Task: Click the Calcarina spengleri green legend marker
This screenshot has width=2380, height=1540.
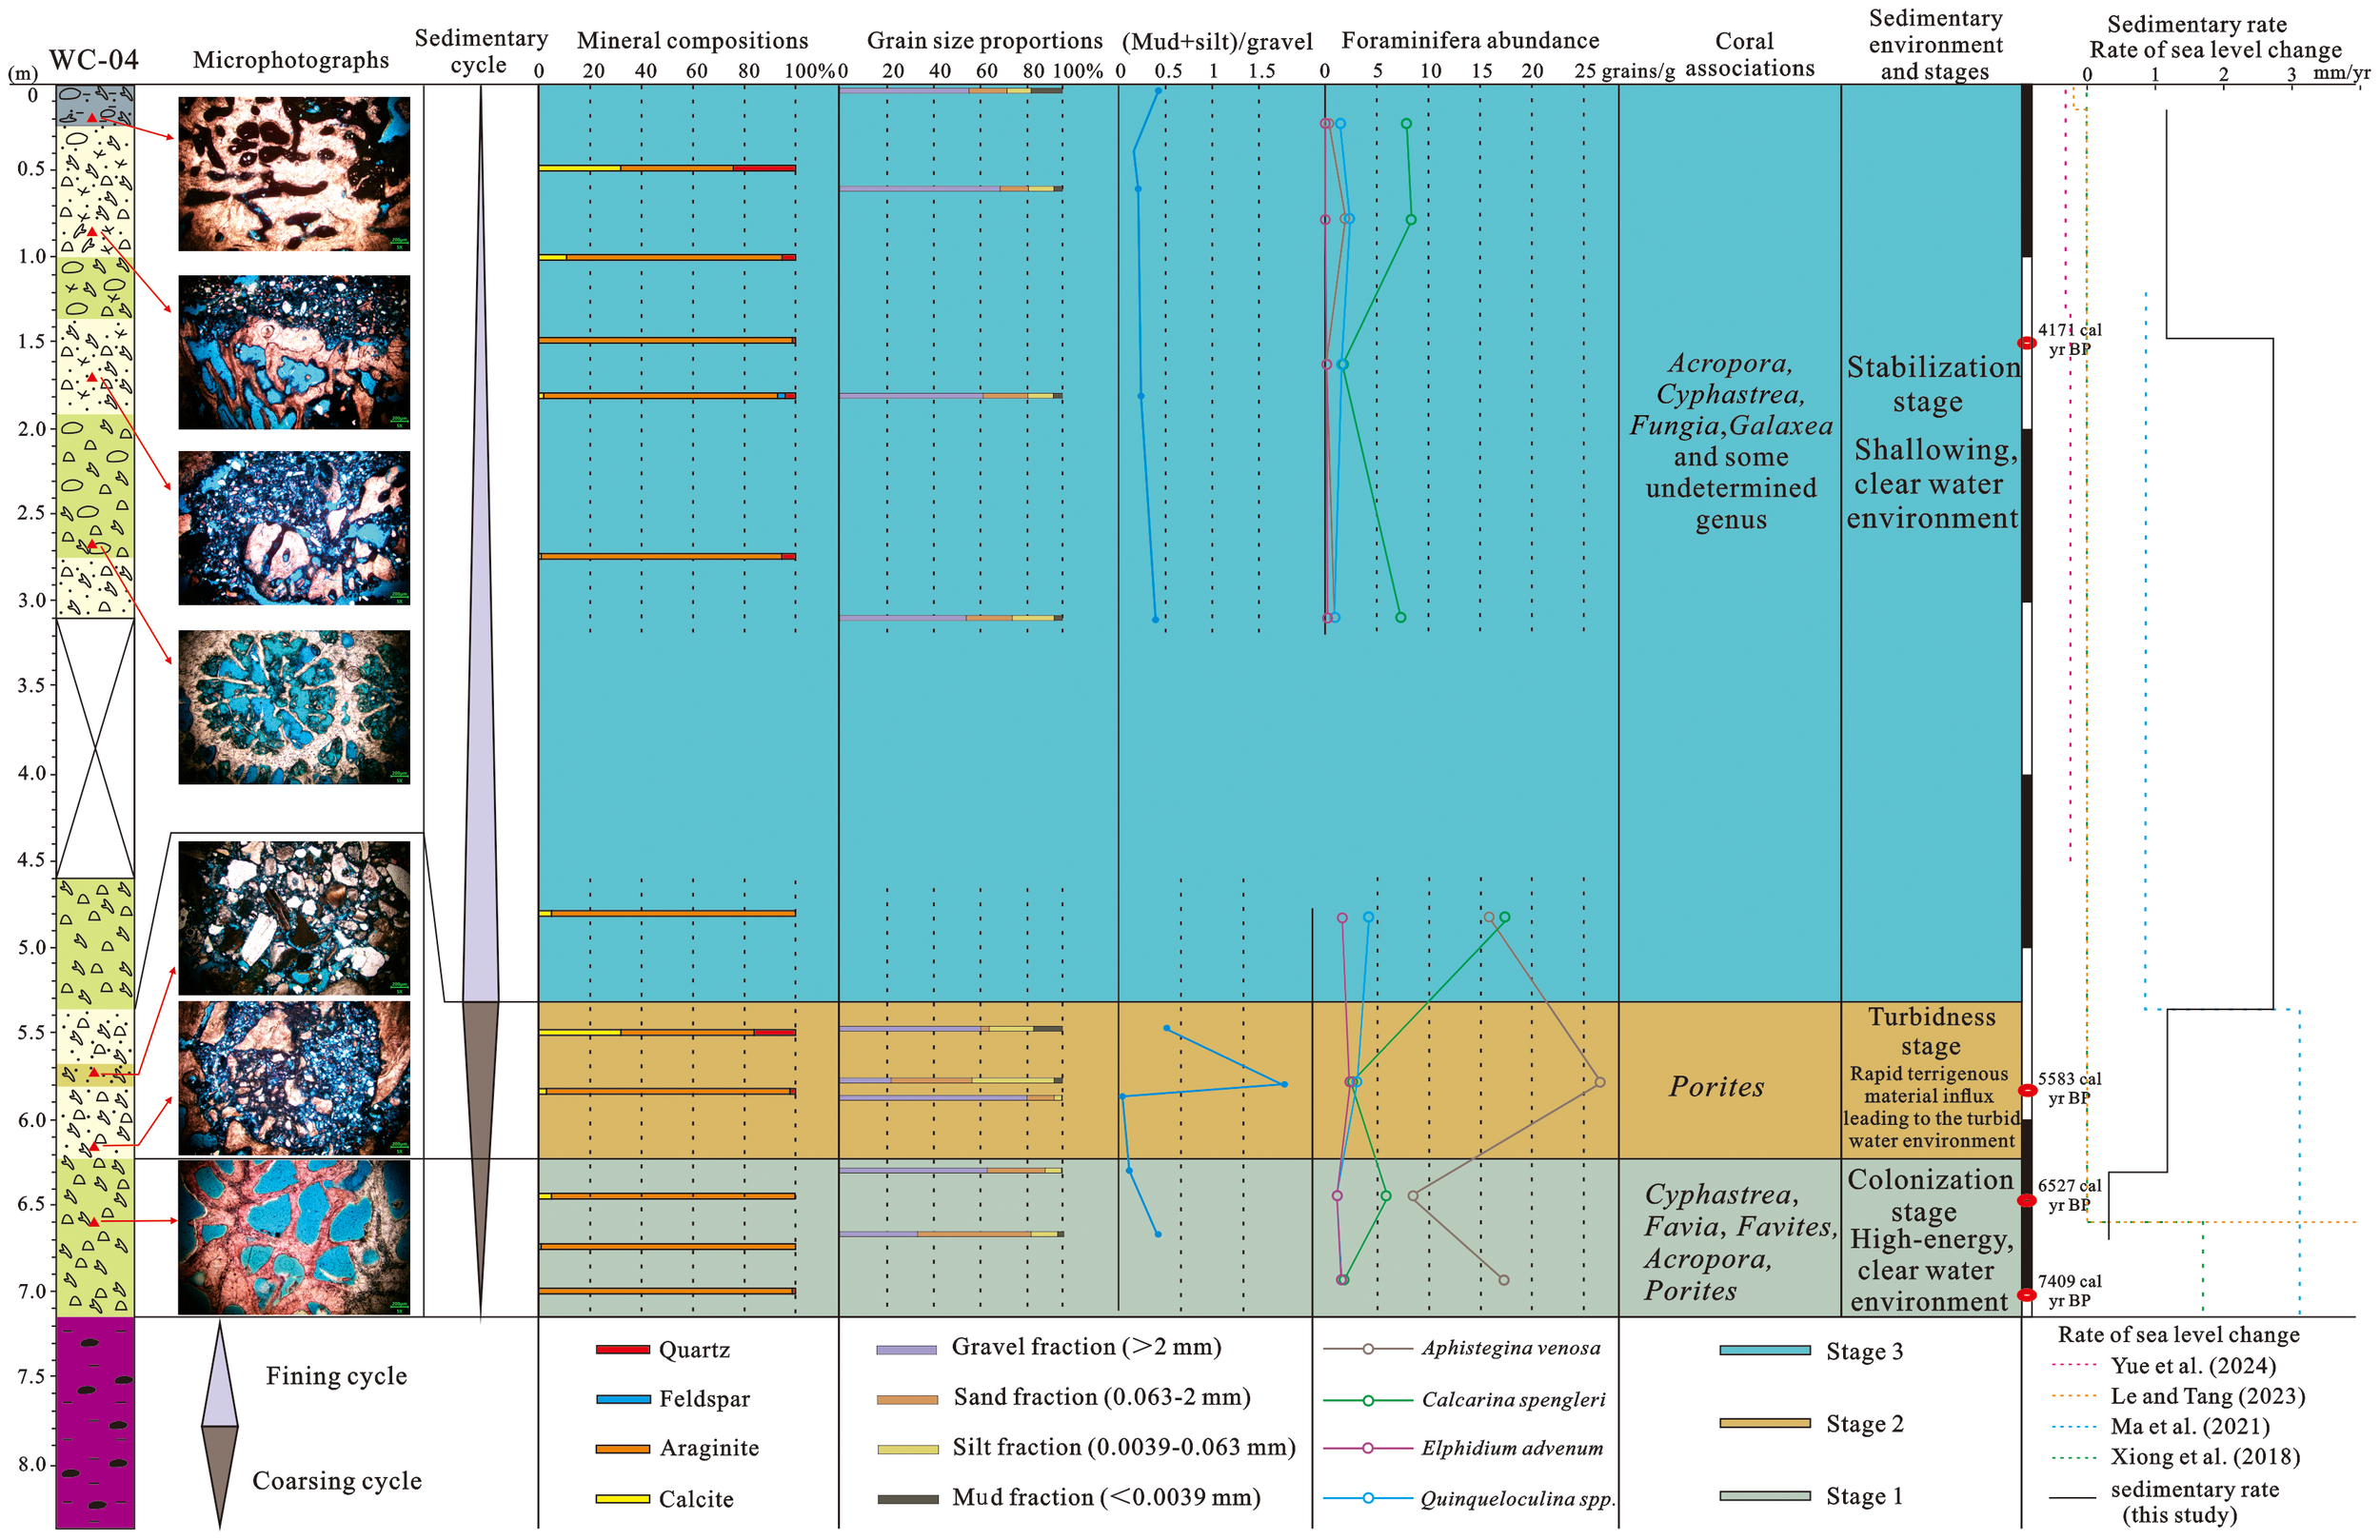Action: 1367,1400
